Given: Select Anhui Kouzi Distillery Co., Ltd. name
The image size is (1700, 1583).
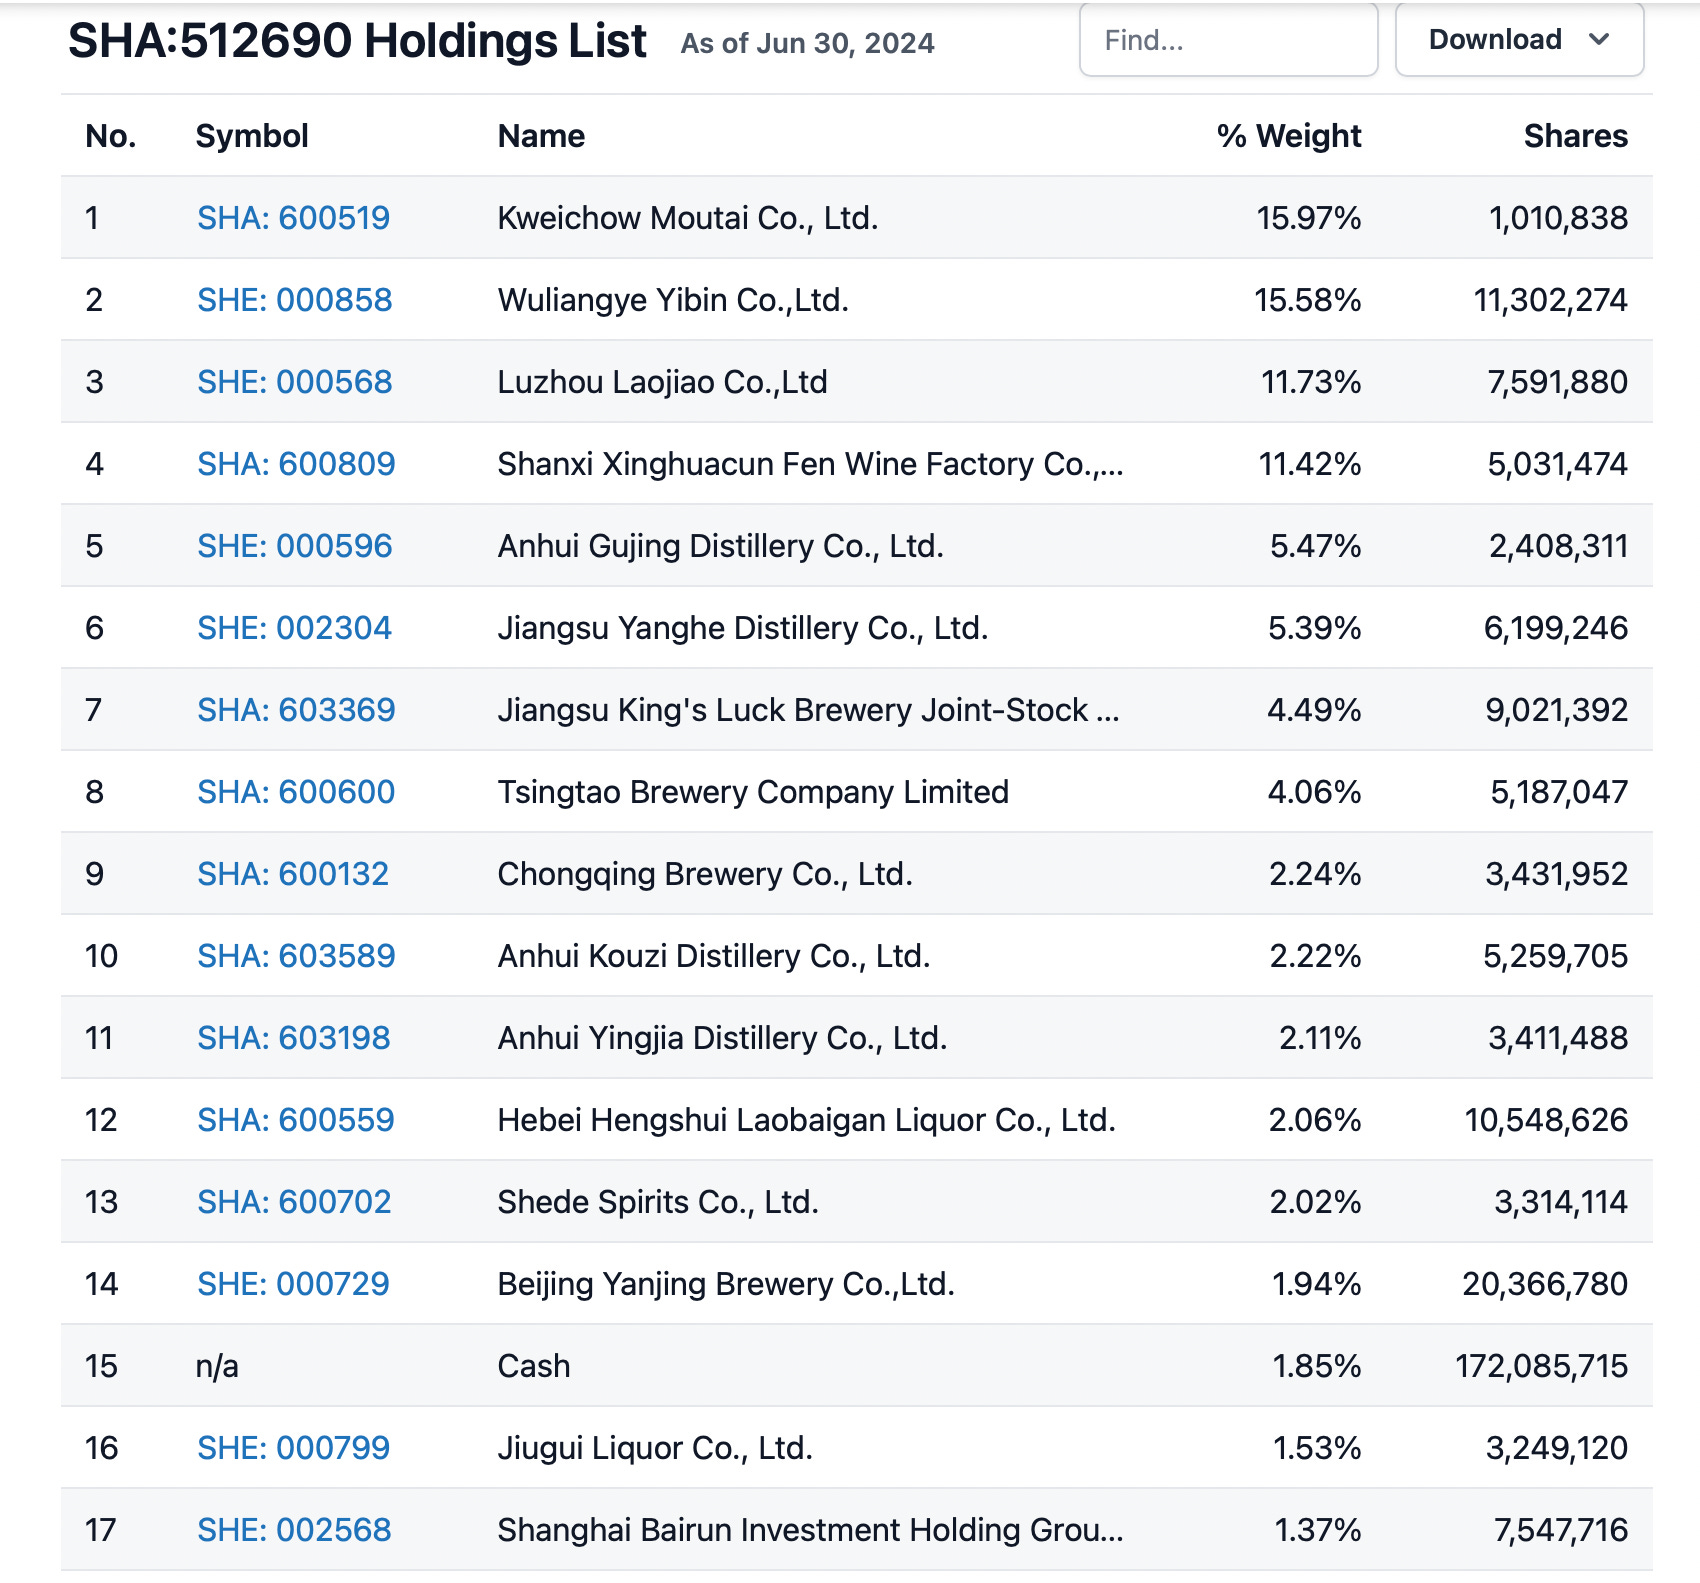Looking at the screenshot, I should pos(714,956).
